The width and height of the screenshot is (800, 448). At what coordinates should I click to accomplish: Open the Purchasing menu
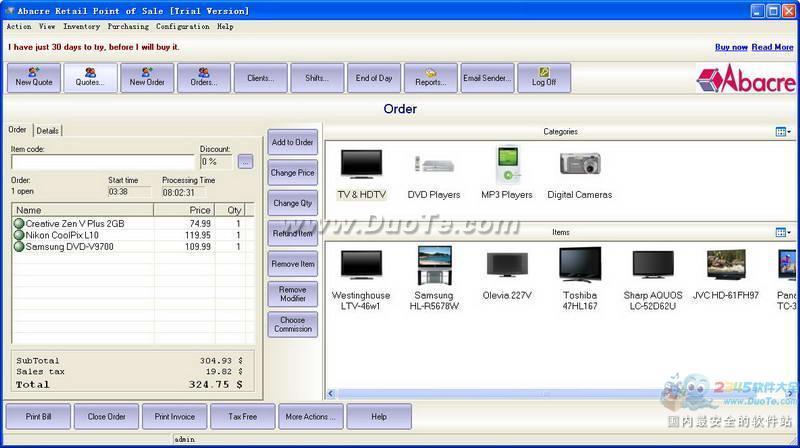pyautogui.click(x=128, y=26)
